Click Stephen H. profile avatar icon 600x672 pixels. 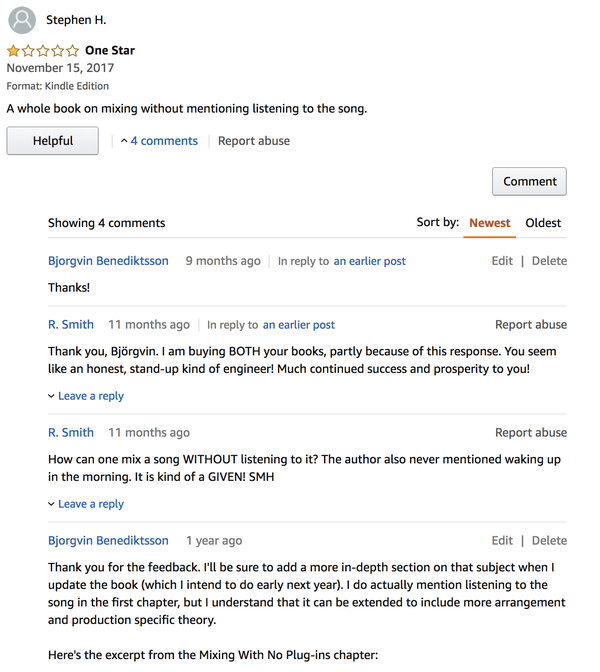21,20
